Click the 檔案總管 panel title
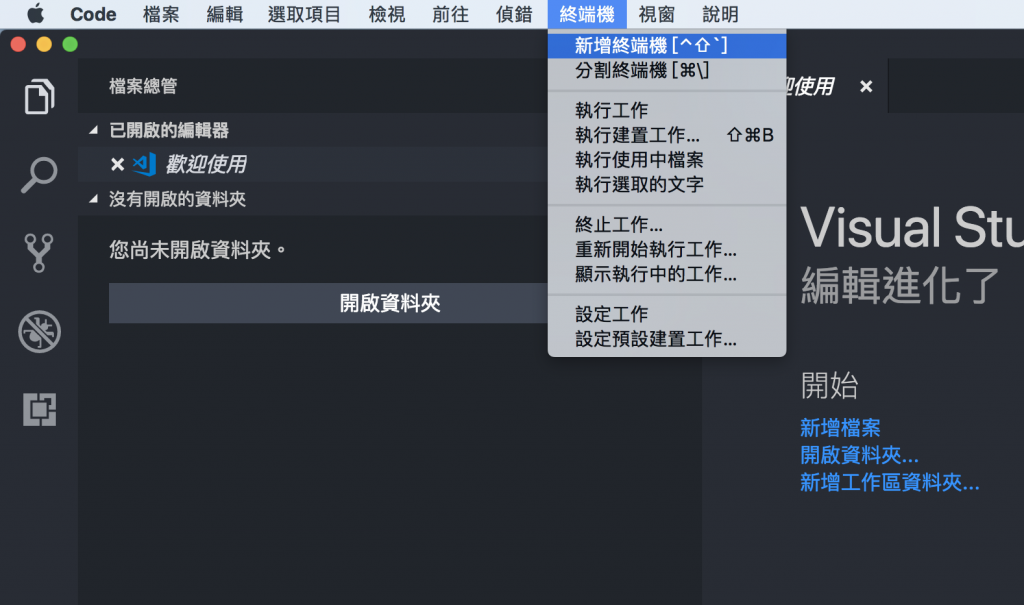1024x605 pixels. tap(143, 86)
